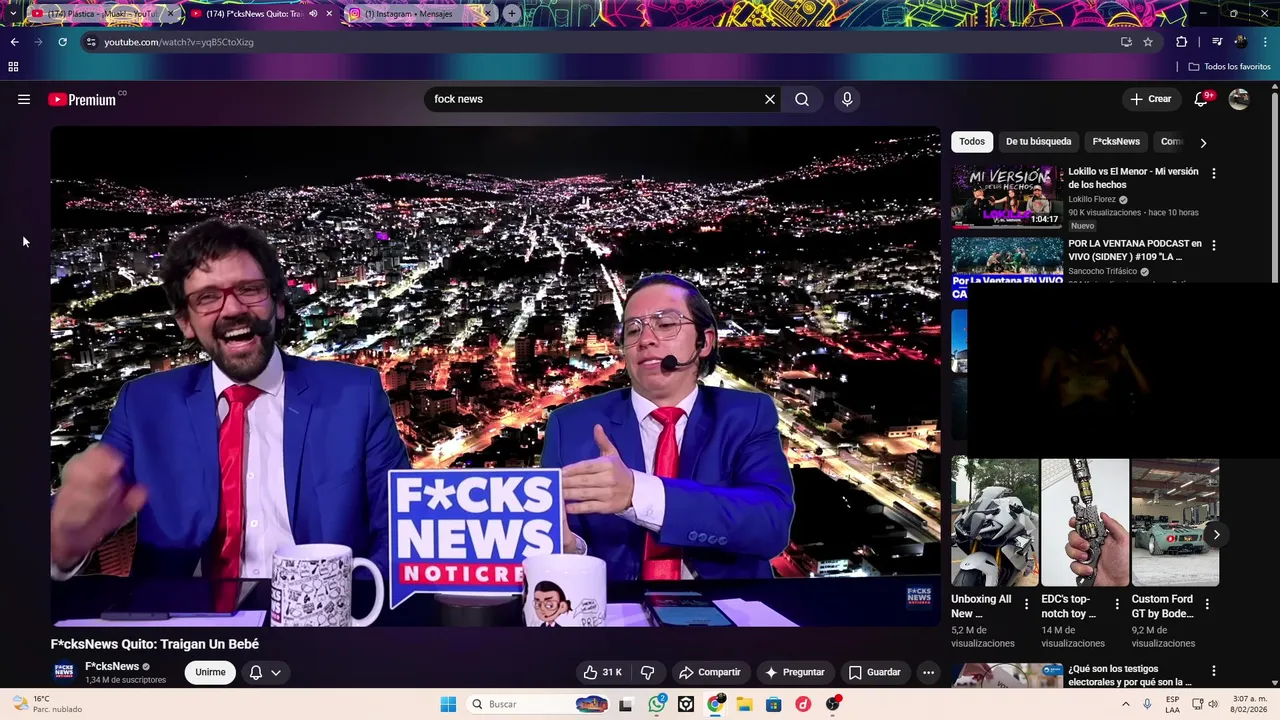Open YouTube notifications bell

tap(1202, 99)
